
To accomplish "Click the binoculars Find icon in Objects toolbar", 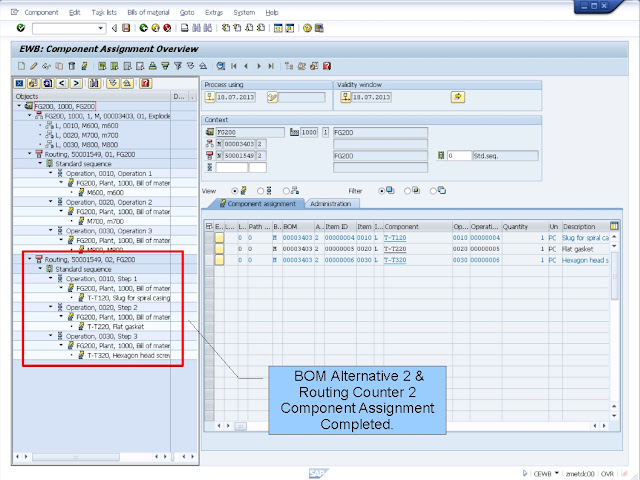I will tap(94, 83).
